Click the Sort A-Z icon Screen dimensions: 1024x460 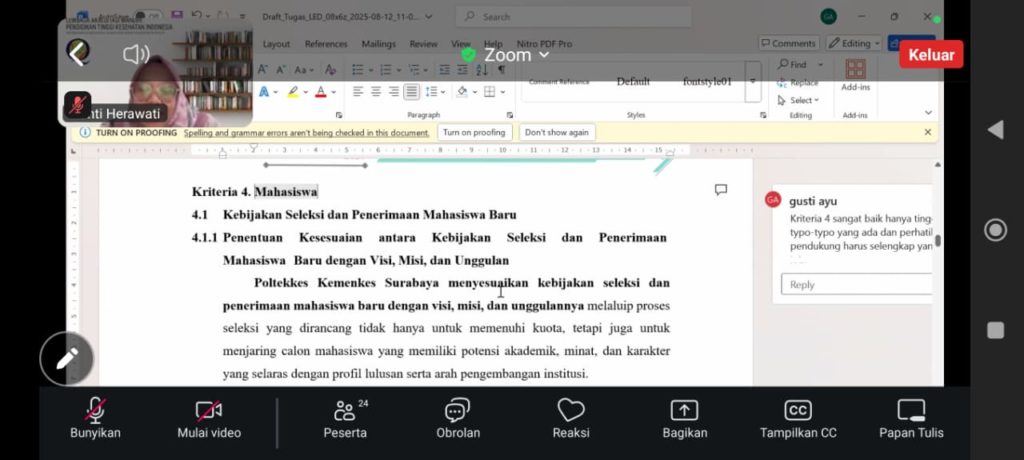pos(483,69)
